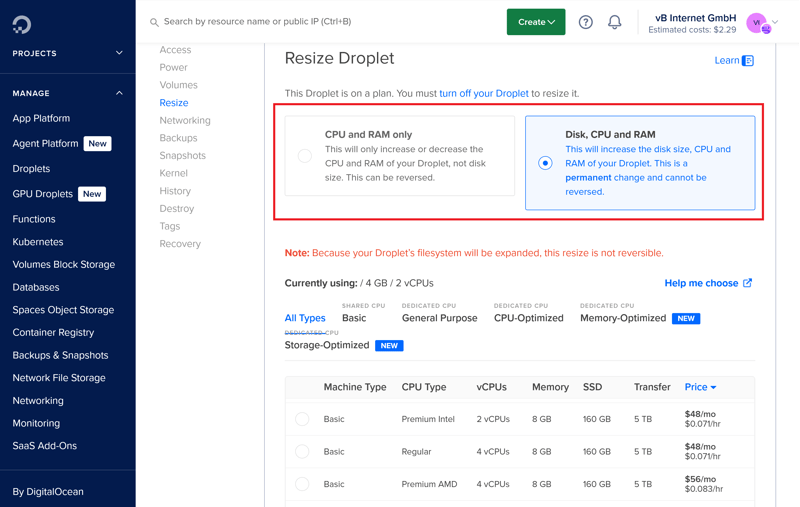Click the DigitalOcean logo icon

(22, 23)
